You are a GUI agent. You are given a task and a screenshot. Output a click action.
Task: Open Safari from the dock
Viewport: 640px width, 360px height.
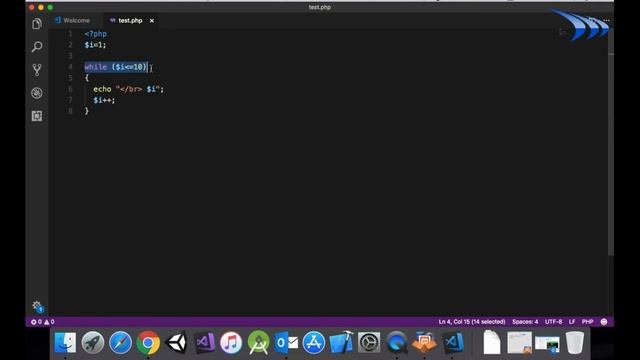pyautogui.click(x=120, y=342)
